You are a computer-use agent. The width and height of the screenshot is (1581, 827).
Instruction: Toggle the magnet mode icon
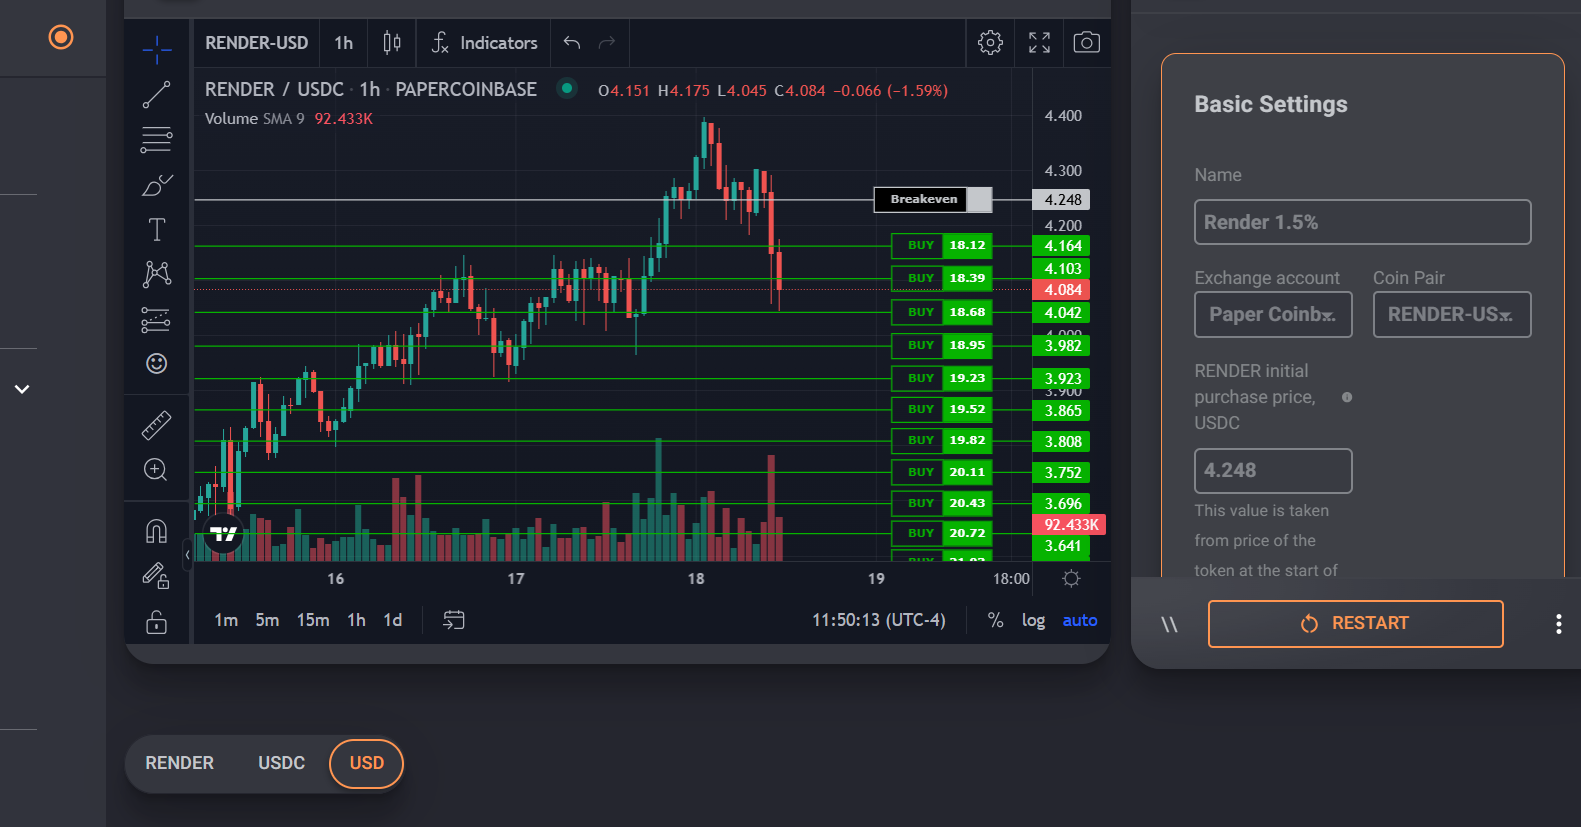coord(157,531)
